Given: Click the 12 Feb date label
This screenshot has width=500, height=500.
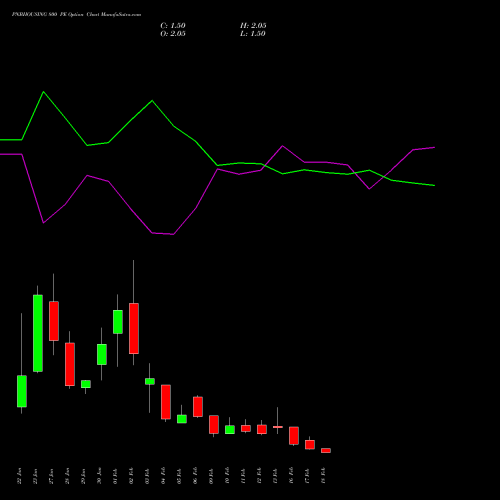Looking at the screenshot, I should click(259, 476).
